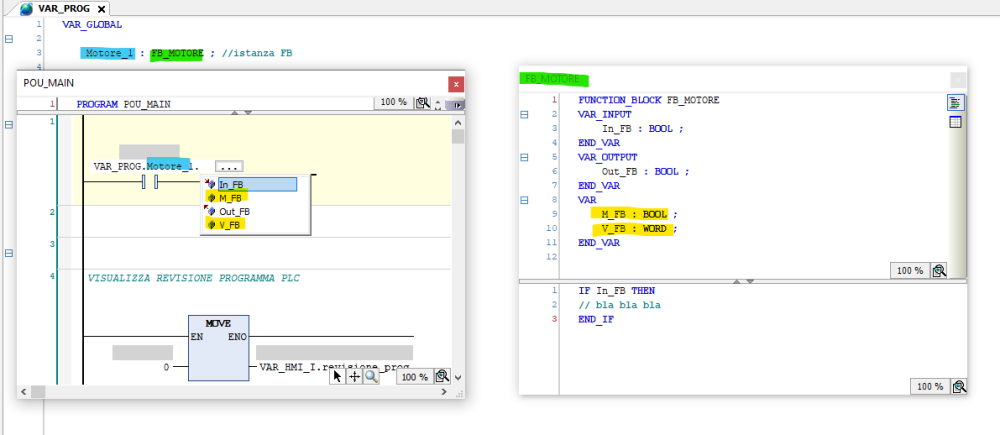
Task: Click Motore_1 instance name in VAR_PROG
Action: point(108,53)
